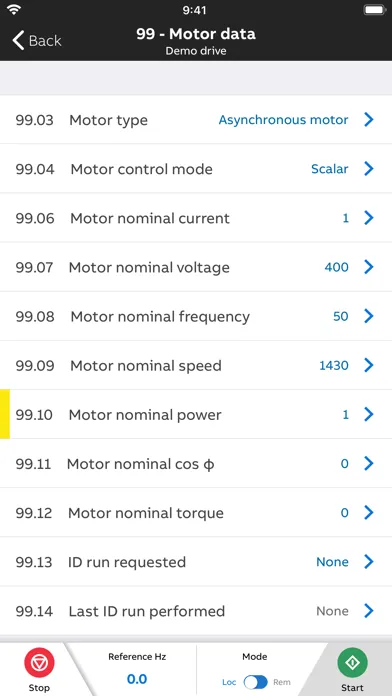Tap the Wi-Fi status icon
This screenshot has width=392, height=696.
[x=15, y=10]
